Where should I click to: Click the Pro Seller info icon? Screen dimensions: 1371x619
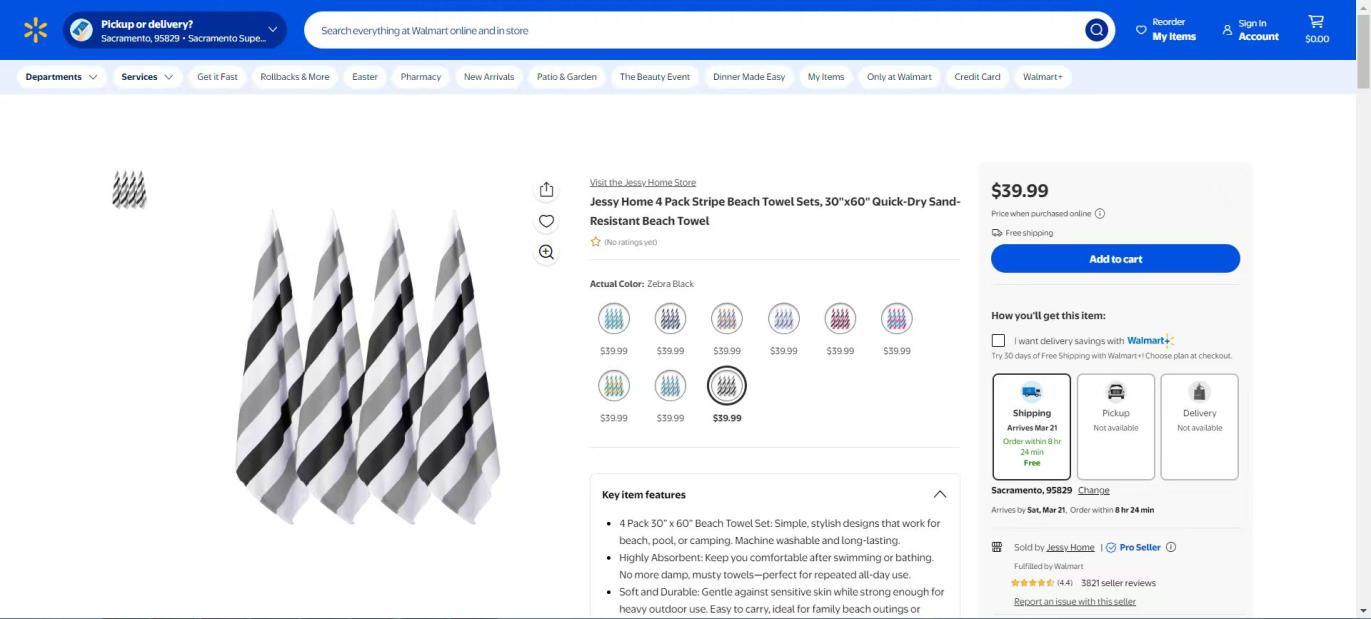coord(1171,547)
